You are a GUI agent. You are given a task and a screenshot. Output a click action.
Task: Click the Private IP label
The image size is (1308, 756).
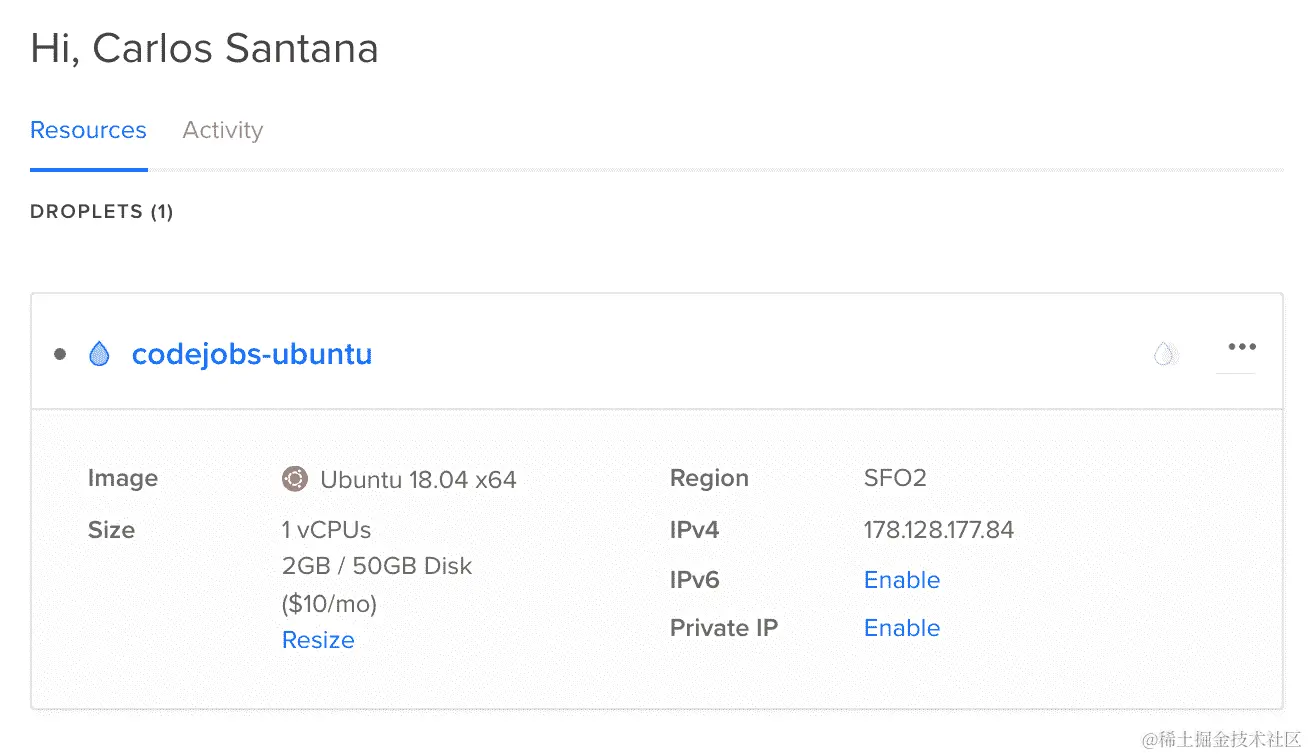pos(724,628)
